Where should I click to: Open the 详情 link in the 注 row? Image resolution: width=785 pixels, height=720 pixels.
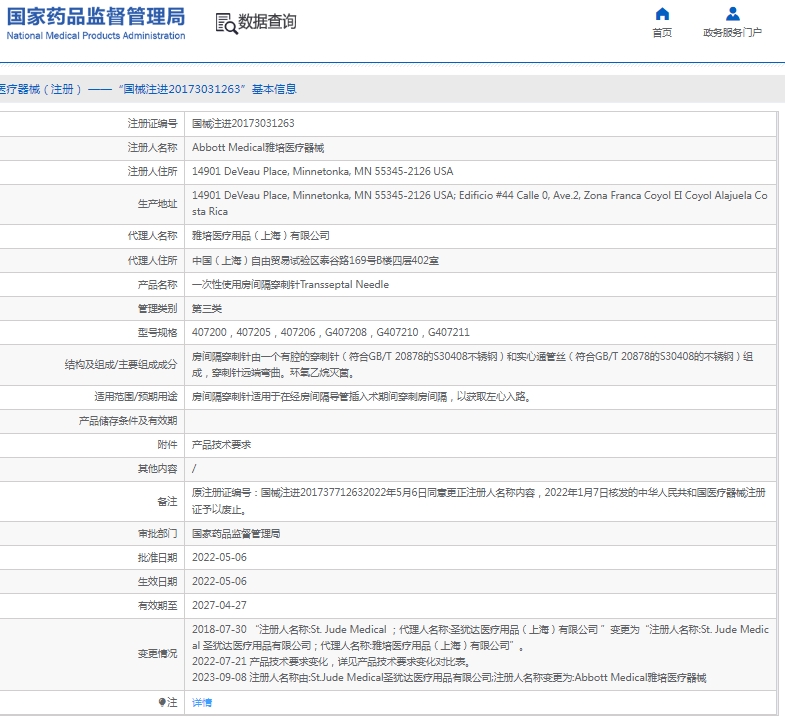(x=202, y=702)
